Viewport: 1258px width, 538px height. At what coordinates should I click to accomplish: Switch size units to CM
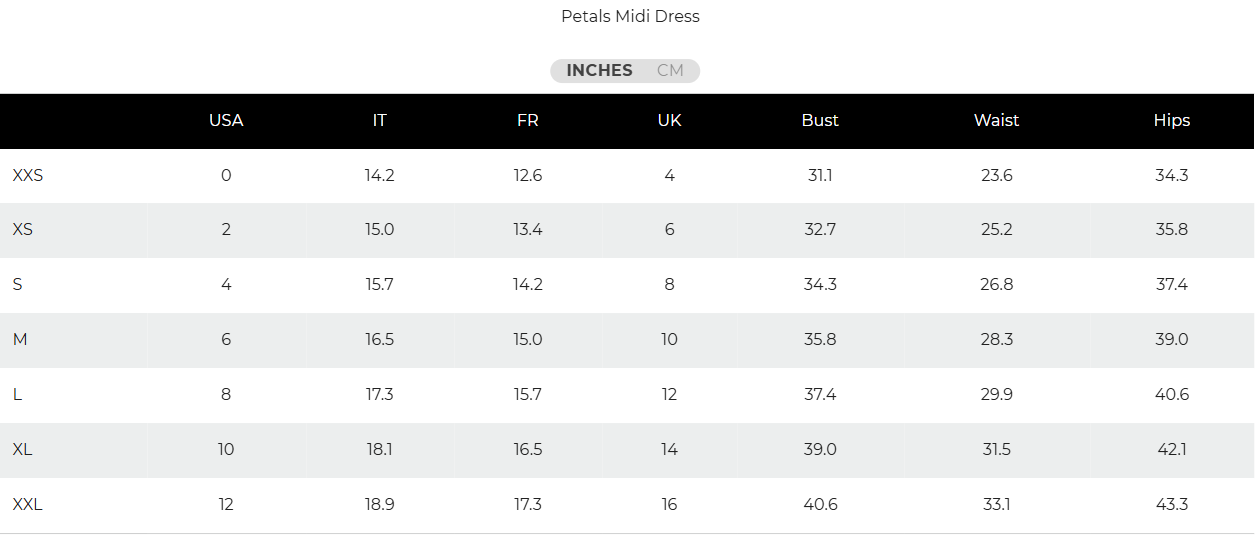pyautogui.click(x=670, y=71)
